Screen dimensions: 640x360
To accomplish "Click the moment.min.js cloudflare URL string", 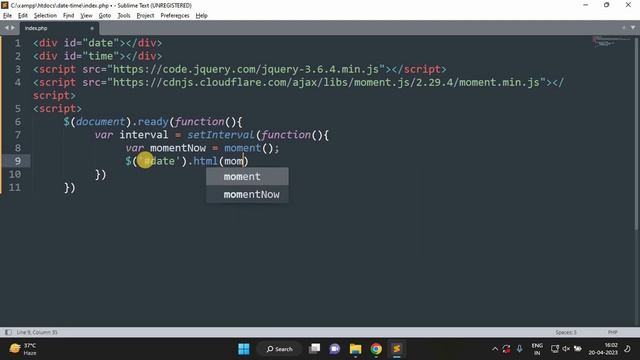I will [327, 82].
